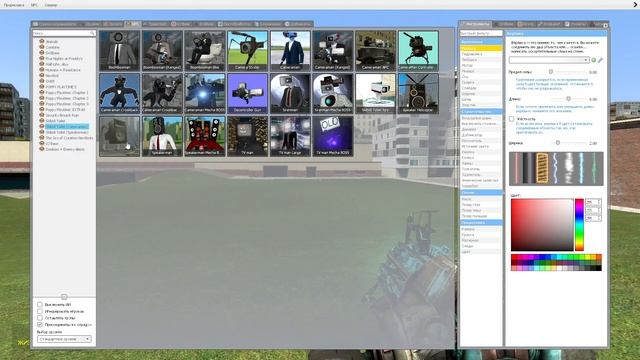Spawn the Camera Strider NPC
Image resolution: width=640 pixels, height=360 pixels.
click(x=247, y=51)
